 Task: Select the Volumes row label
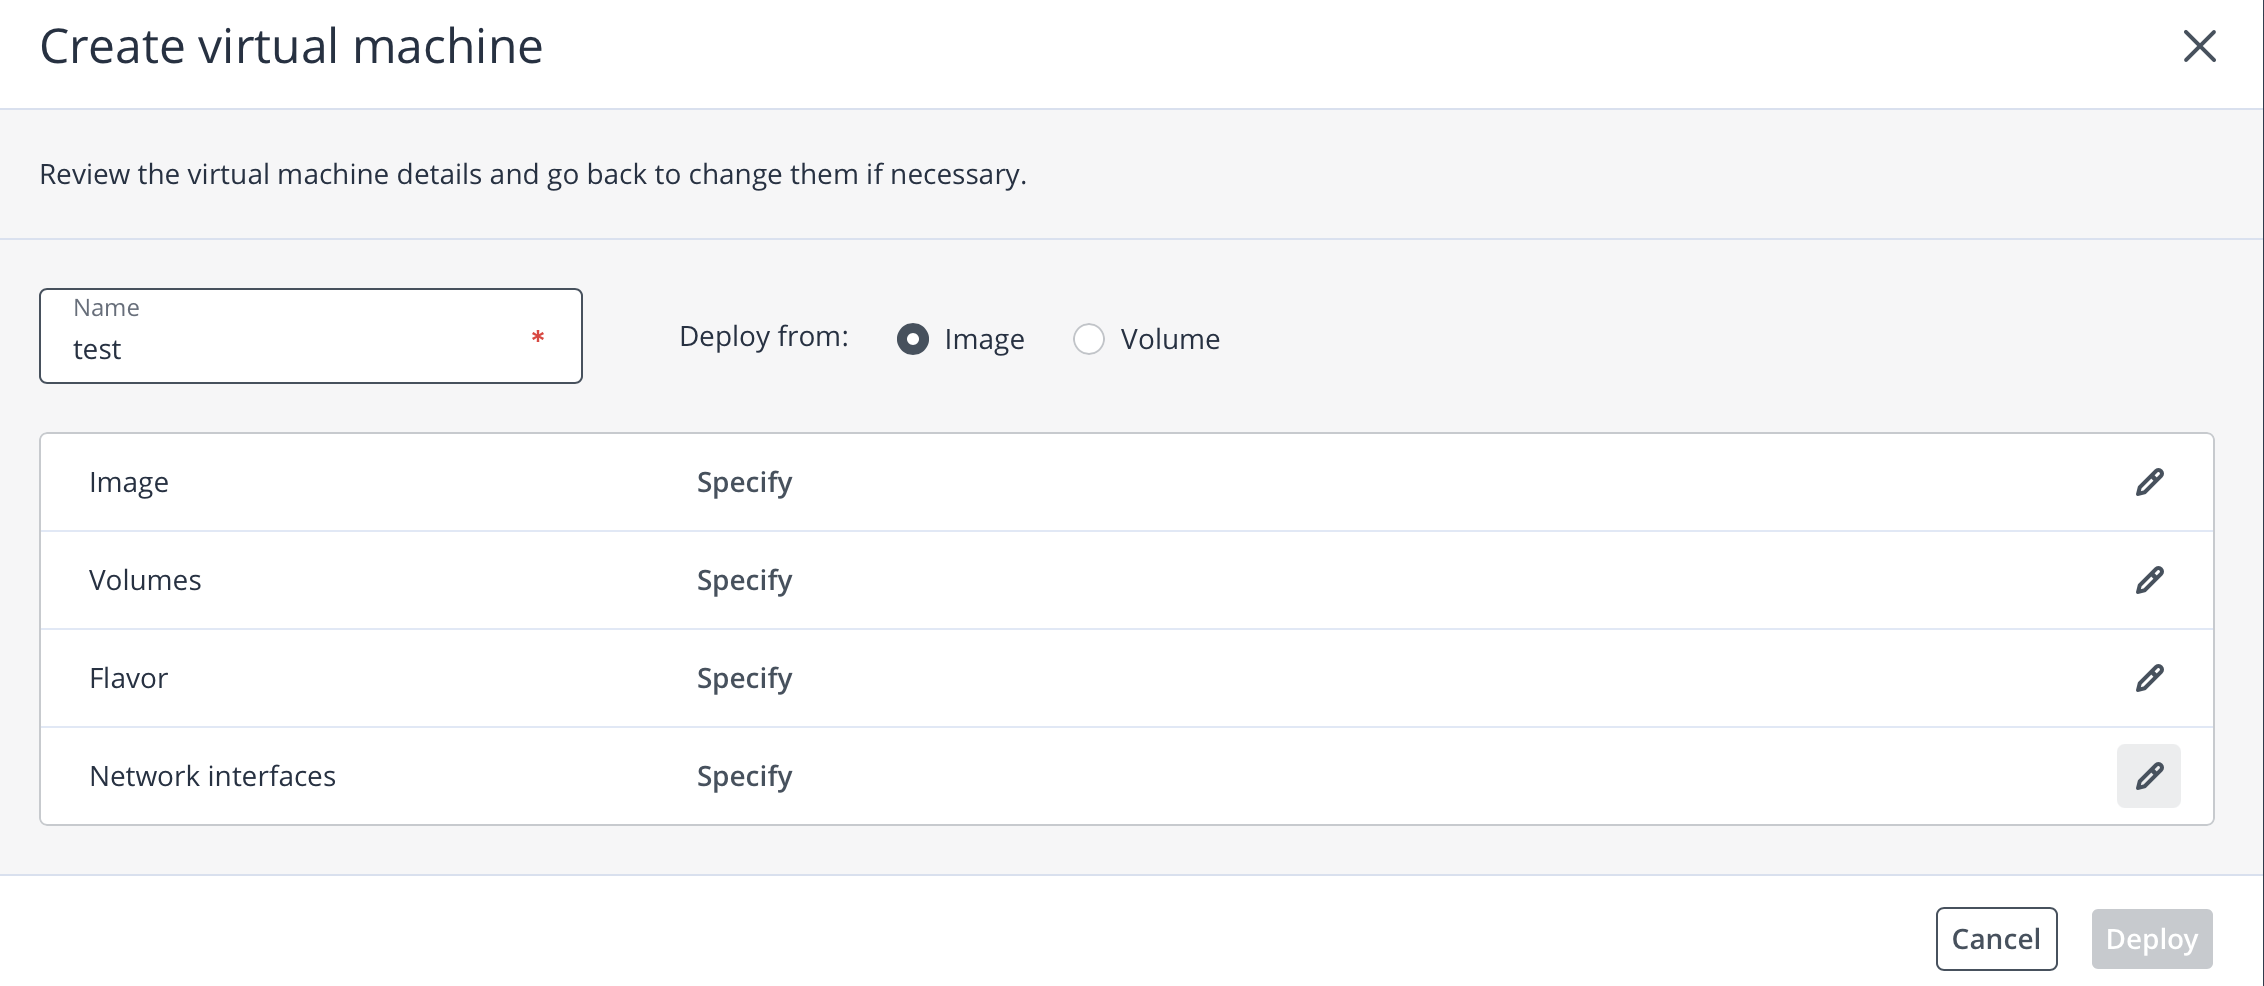(x=145, y=580)
